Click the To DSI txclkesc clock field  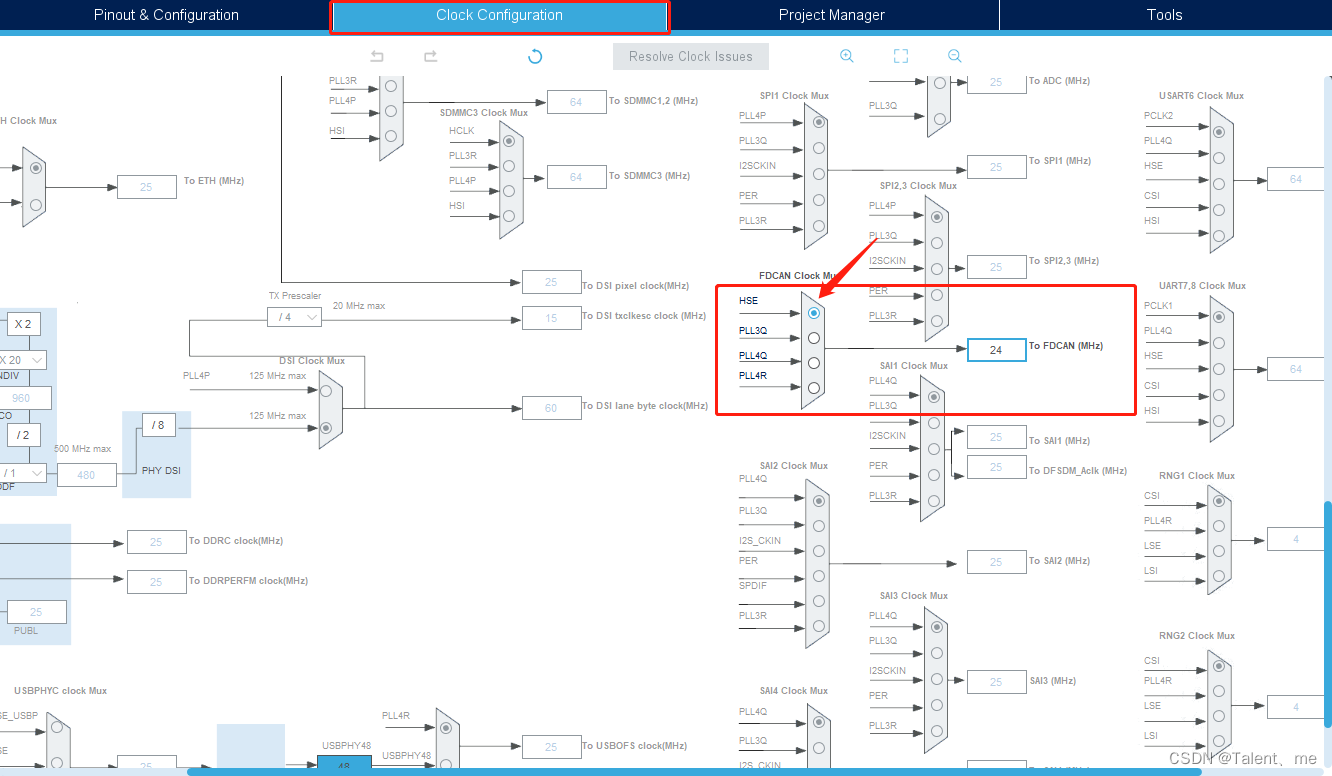[x=551, y=319]
